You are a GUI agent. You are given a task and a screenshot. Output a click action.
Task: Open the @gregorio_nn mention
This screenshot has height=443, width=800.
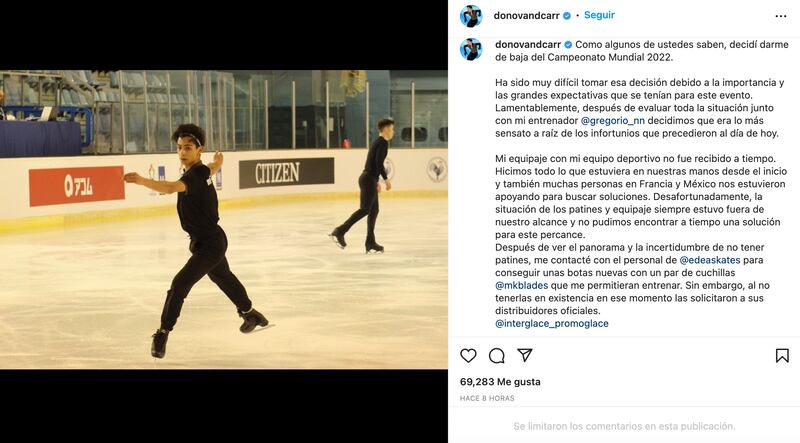coord(613,121)
